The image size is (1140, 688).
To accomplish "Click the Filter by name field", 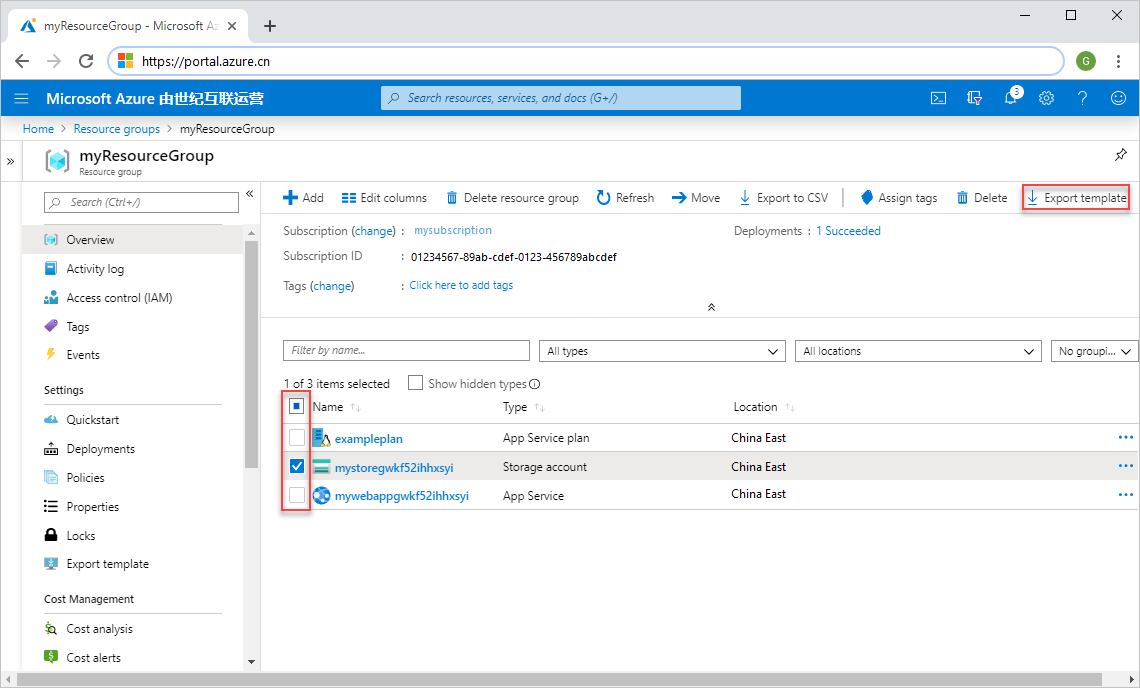I will 406,351.
